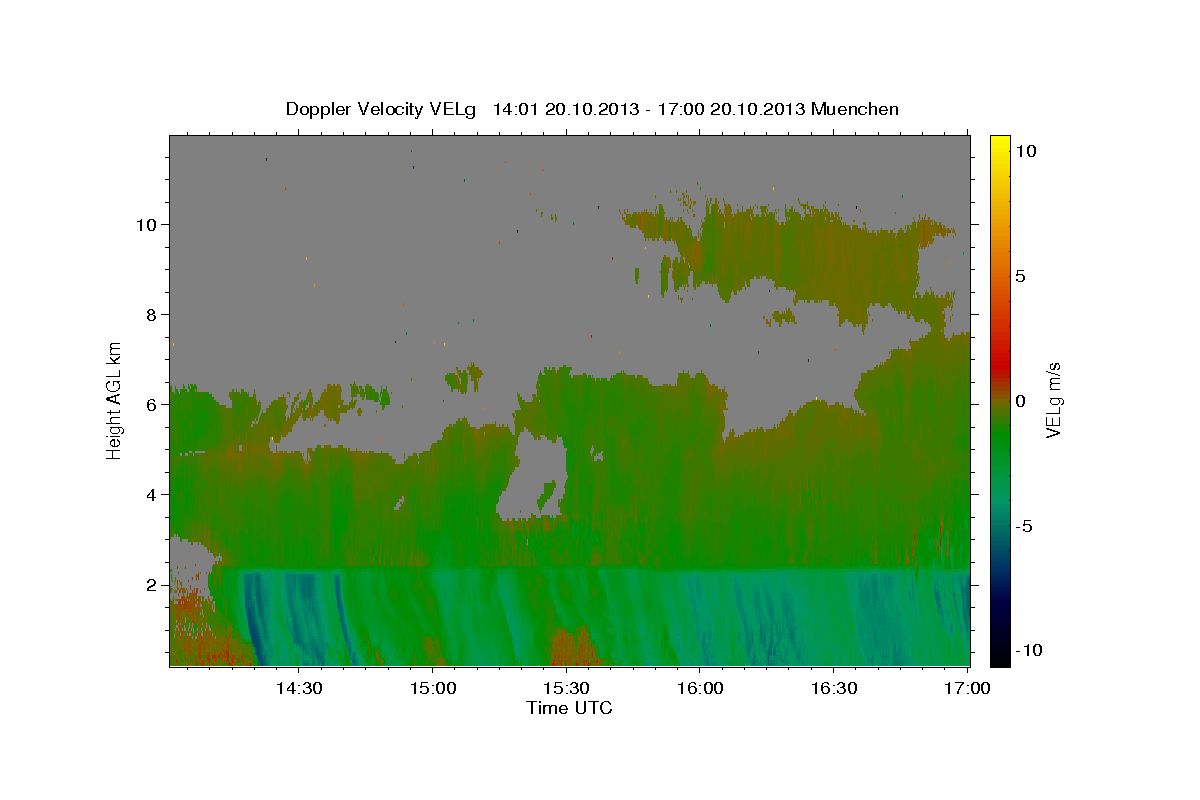Image resolution: width=1200 pixels, height=800 pixels.
Task: Click the plot title "Doppler Velocity VELg"
Action: tap(382, 109)
